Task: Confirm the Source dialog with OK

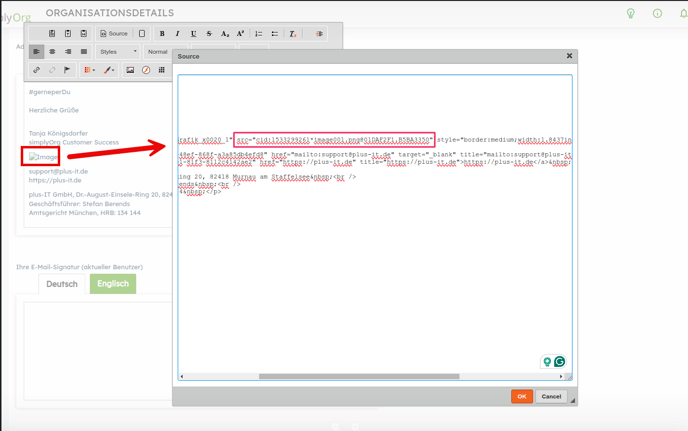Action: click(521, 396)
